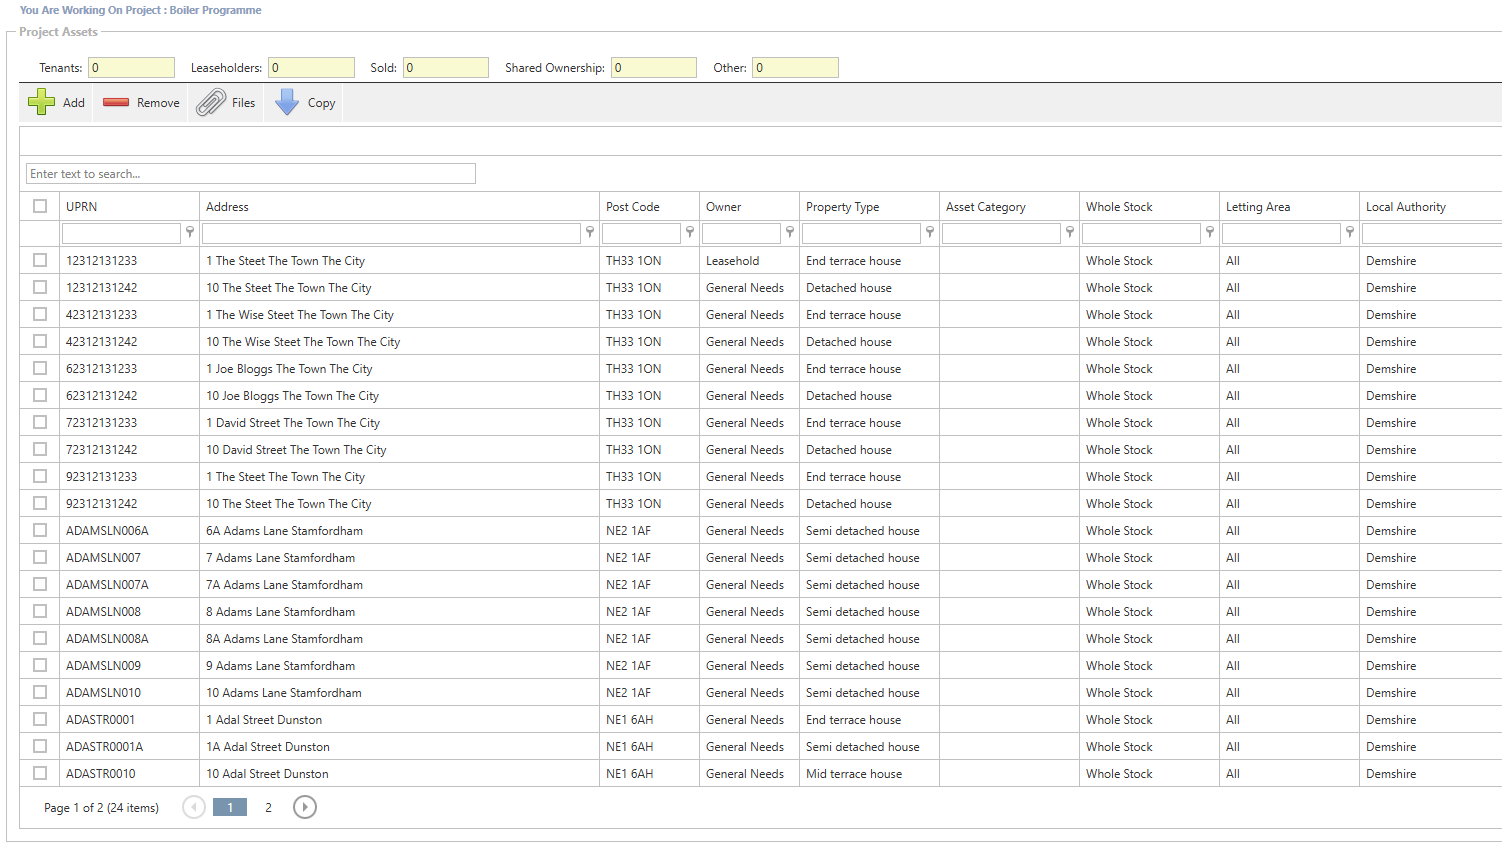1502x848 pixels.
Task: Toggle the select-all header checkbox
Action: point(40,206)
